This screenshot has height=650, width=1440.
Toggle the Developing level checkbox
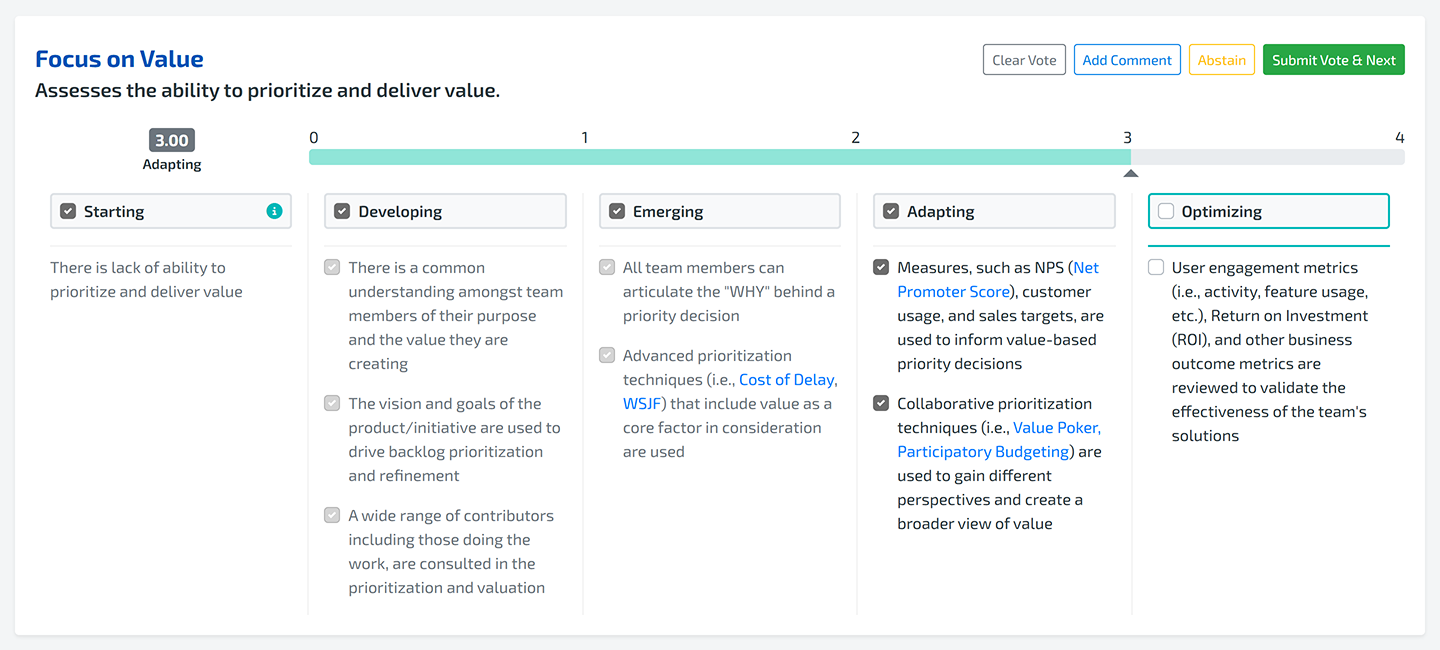pyautogui.click(x=342, y=211)
